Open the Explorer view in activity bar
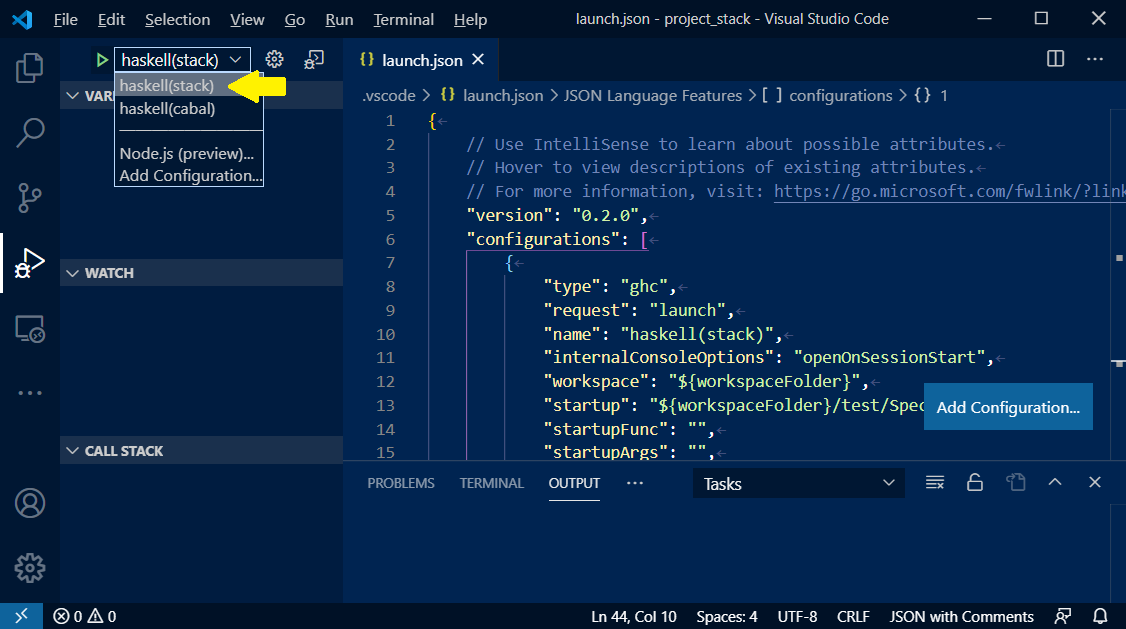 point(29,68)
